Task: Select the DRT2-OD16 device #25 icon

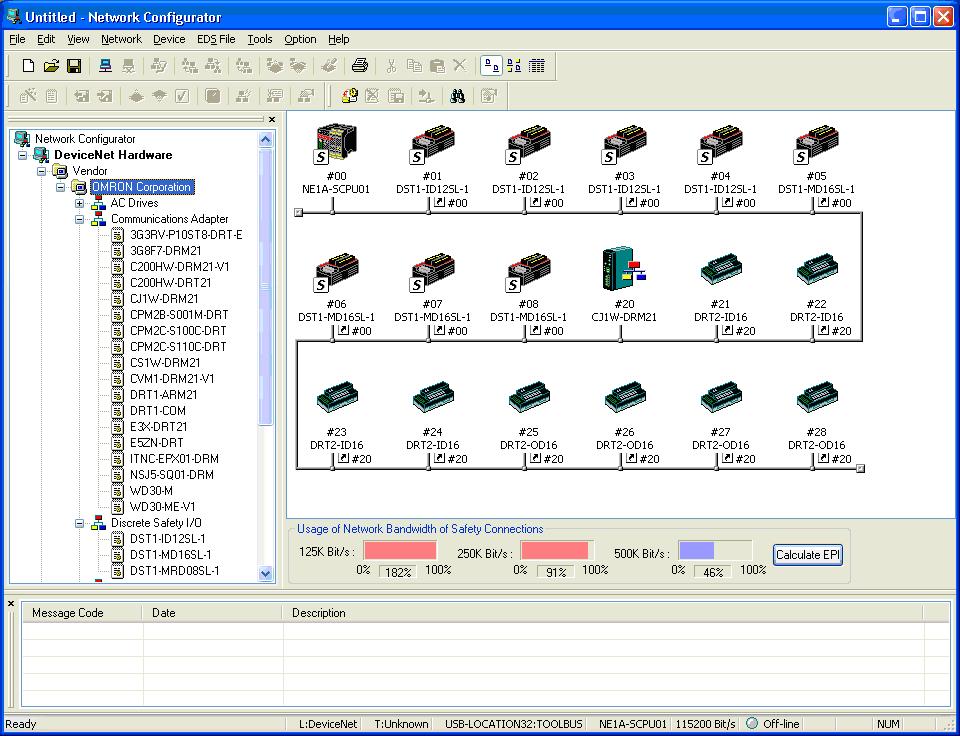Action: tap(528, 397)
